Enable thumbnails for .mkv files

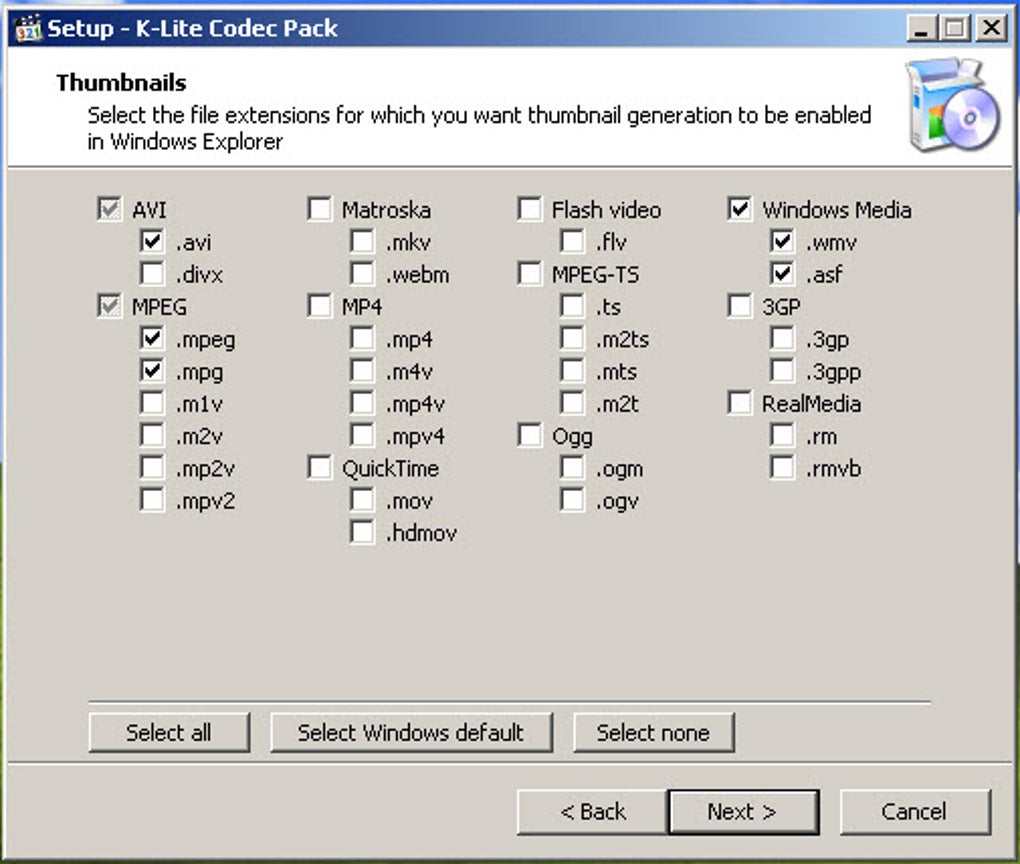click(x=362, y=242)
